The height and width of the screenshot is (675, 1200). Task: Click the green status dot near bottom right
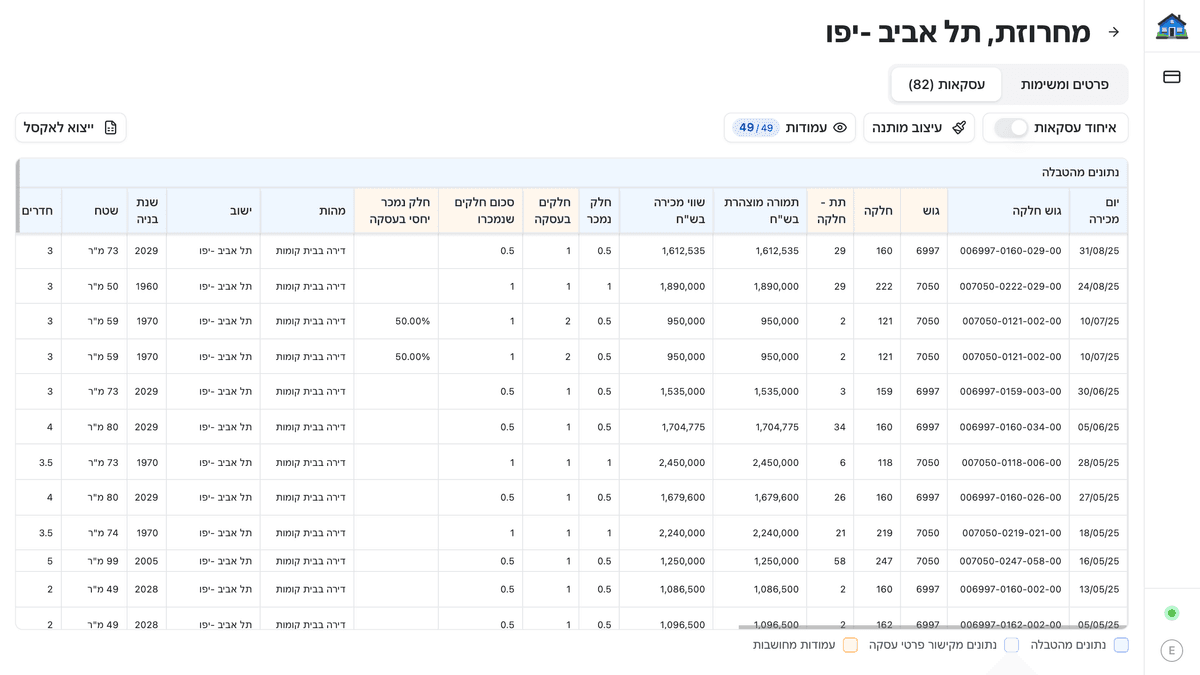[1171, 612]
